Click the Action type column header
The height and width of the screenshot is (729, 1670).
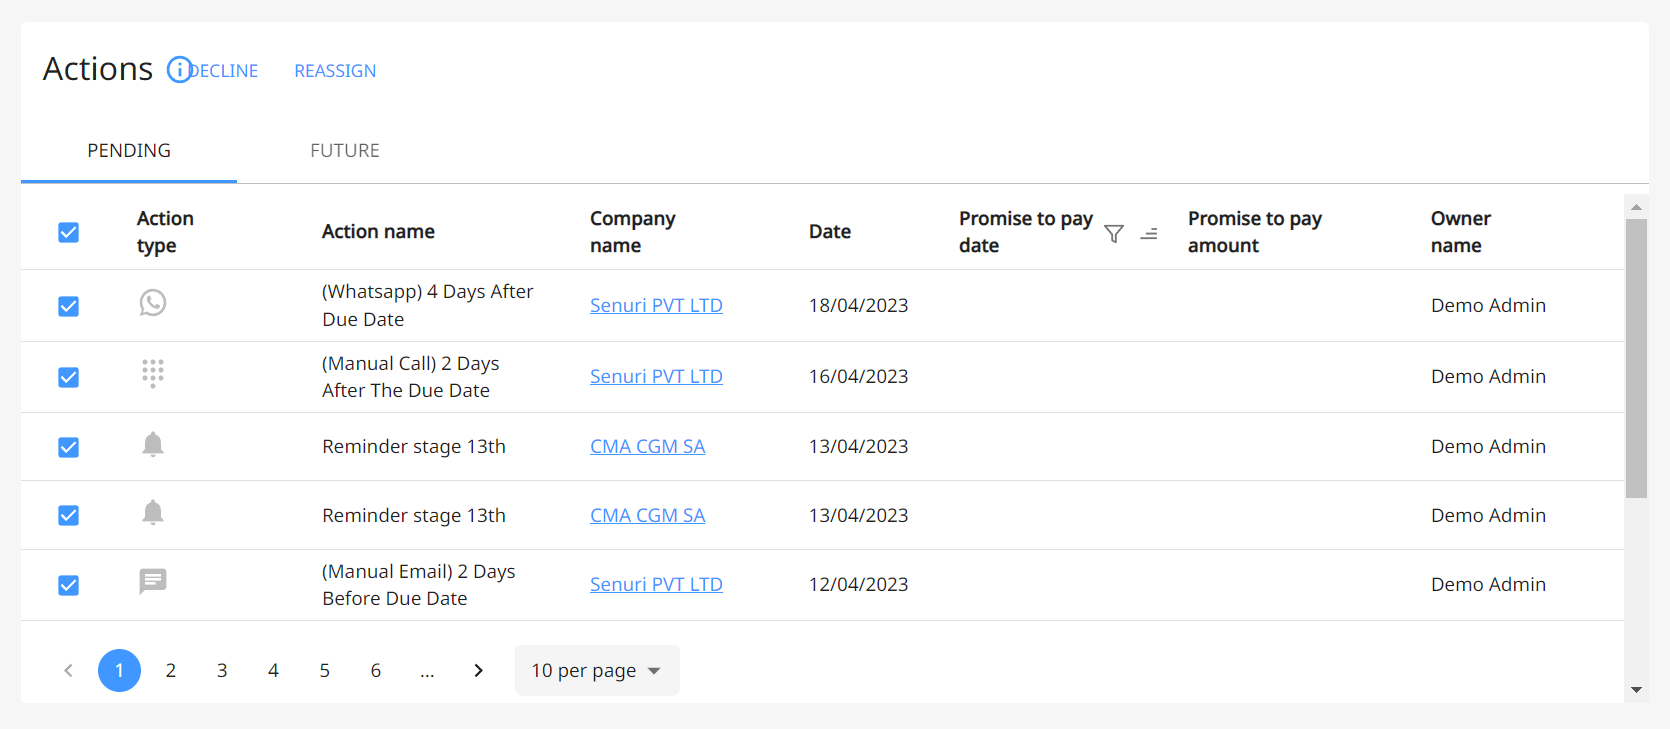tap(165, 231)
